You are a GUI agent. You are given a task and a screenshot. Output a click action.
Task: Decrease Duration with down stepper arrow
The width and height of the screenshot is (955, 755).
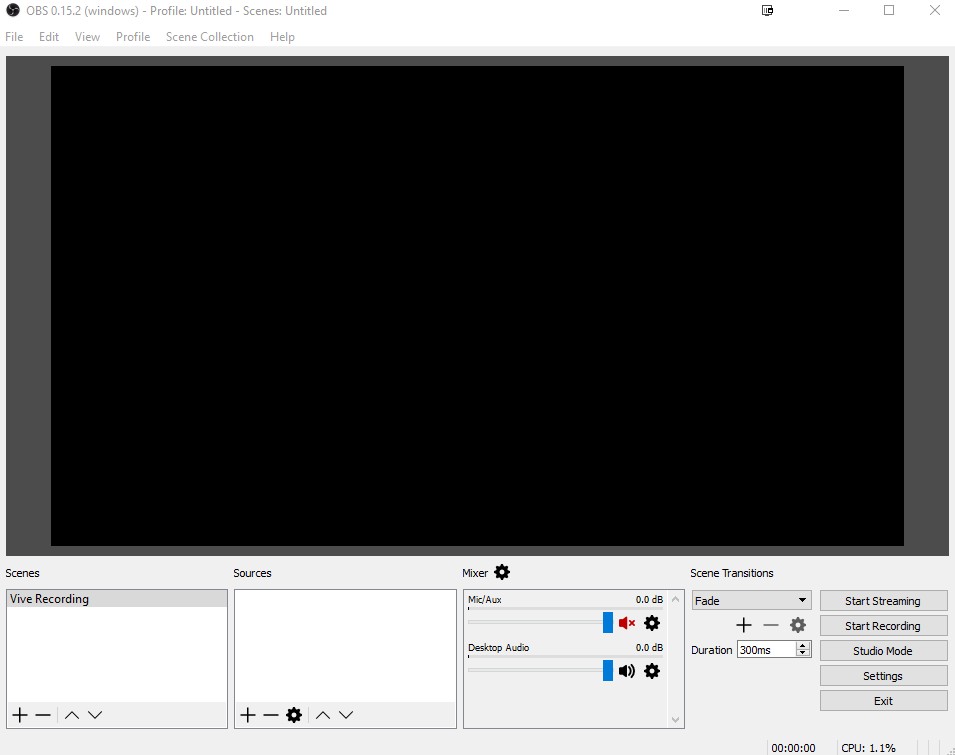803,653
